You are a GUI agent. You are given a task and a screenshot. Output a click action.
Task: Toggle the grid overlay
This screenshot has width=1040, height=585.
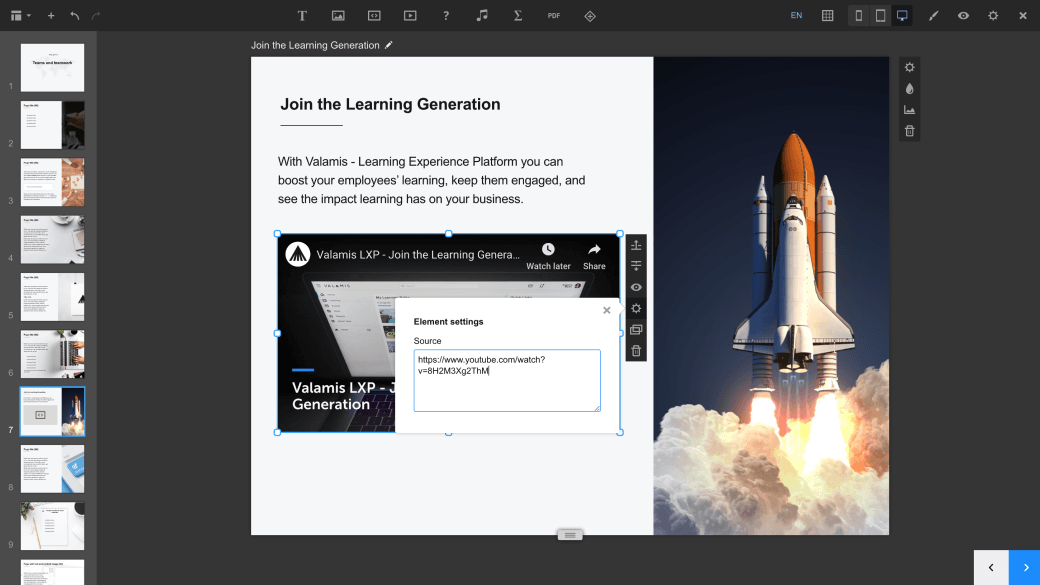pyautogui.click(x=828, y=16)
